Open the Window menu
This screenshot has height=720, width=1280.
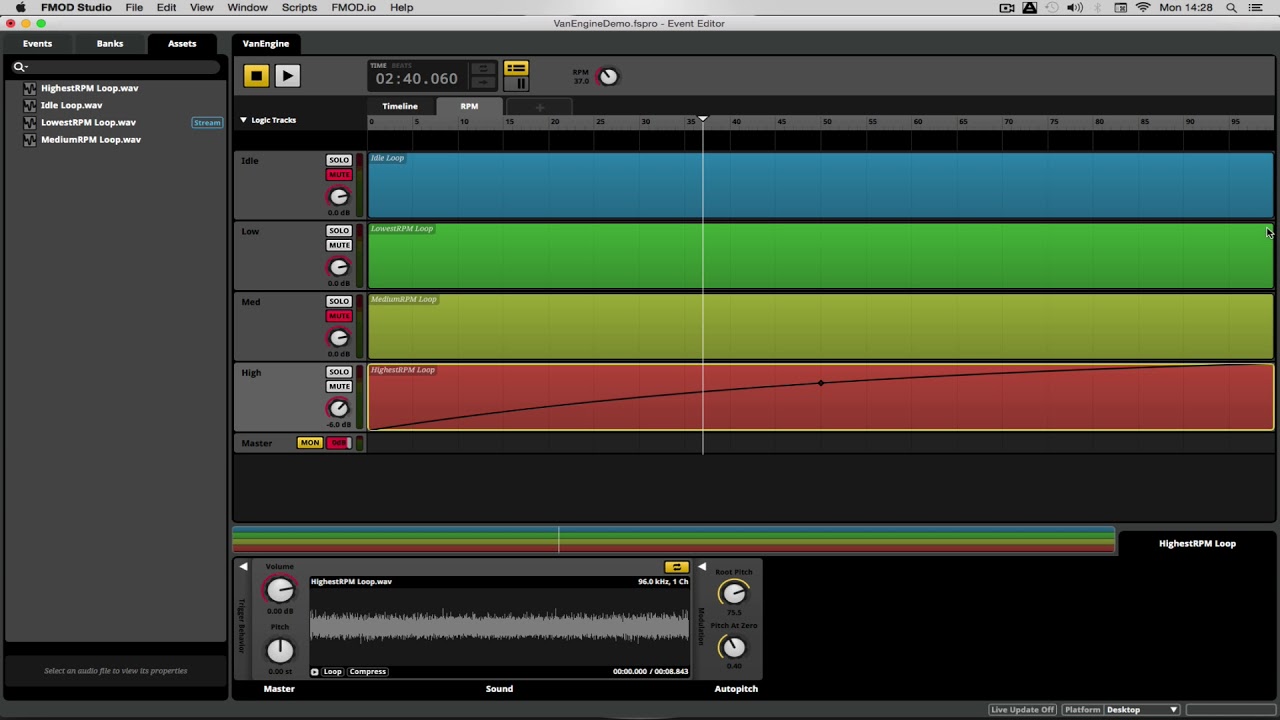(x=247, y=8)
